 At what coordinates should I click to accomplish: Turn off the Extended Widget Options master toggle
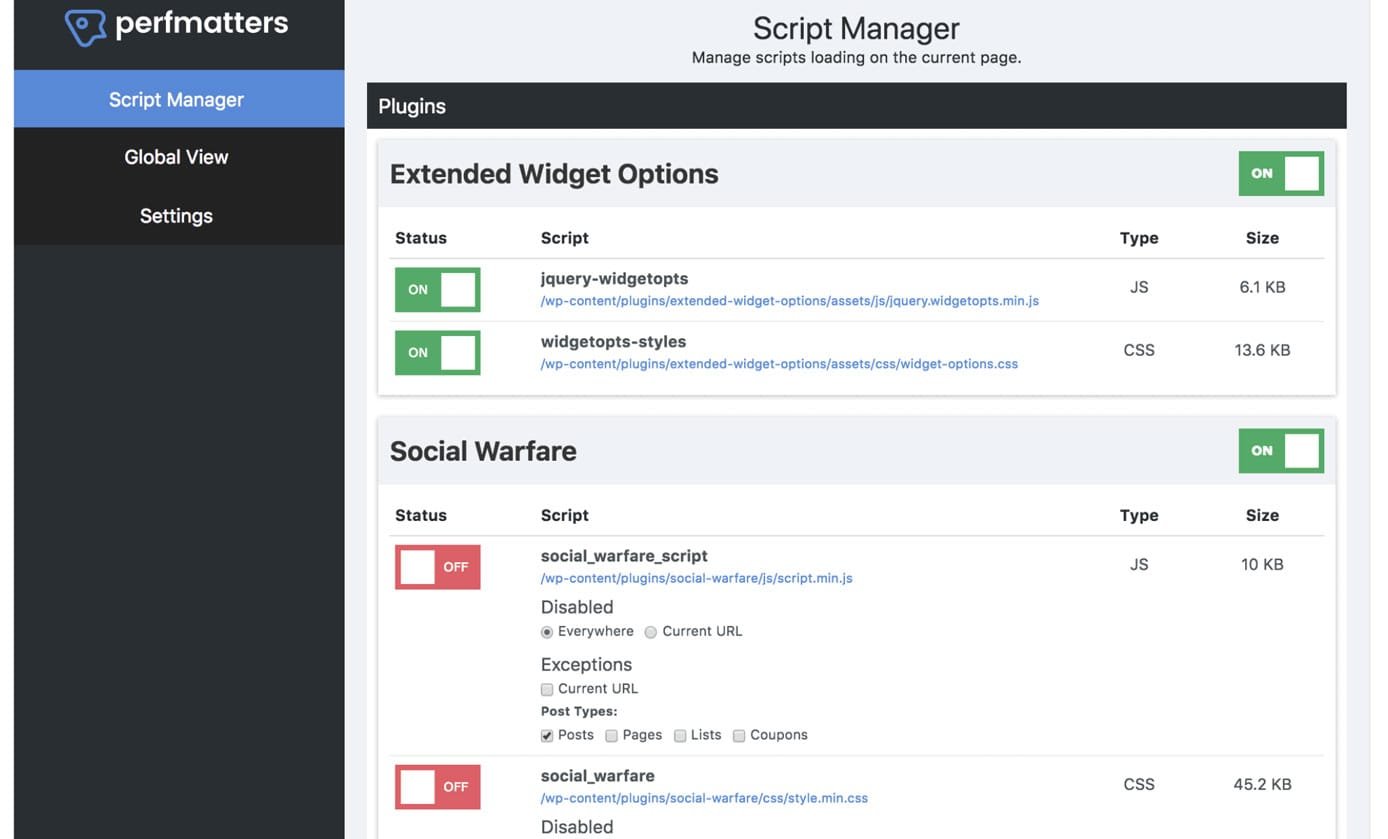pyautogui.click(x=1281, y=172)
